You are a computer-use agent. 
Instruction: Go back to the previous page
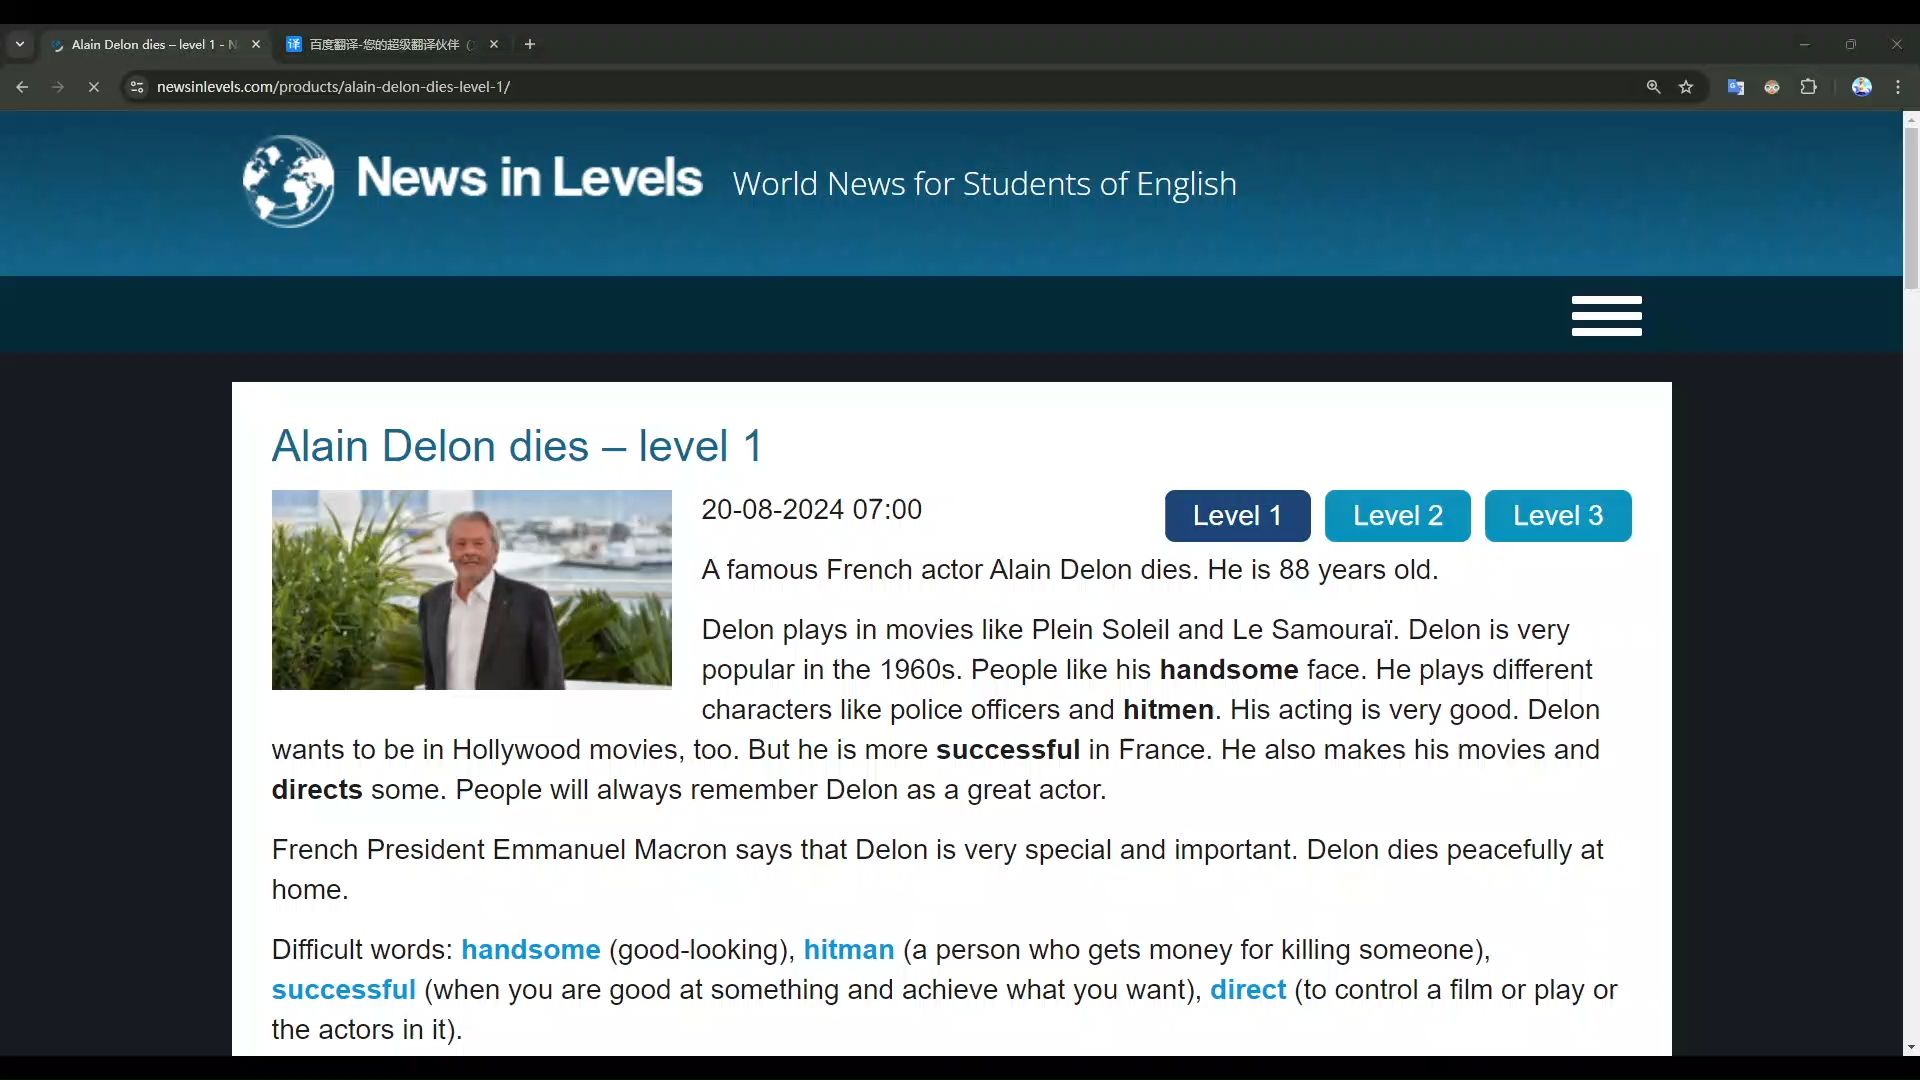click(x=22, y=87)
